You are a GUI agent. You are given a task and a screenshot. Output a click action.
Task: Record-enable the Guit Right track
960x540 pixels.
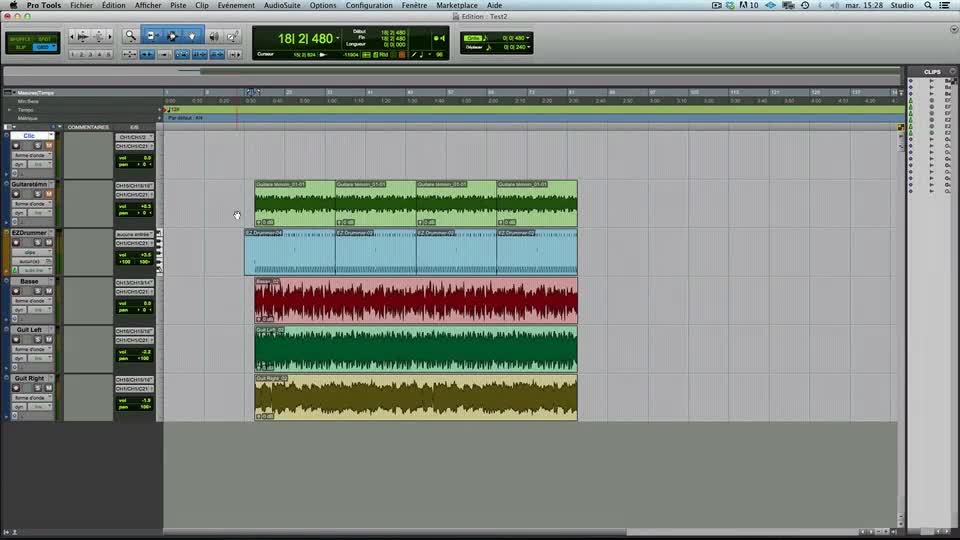16,388
